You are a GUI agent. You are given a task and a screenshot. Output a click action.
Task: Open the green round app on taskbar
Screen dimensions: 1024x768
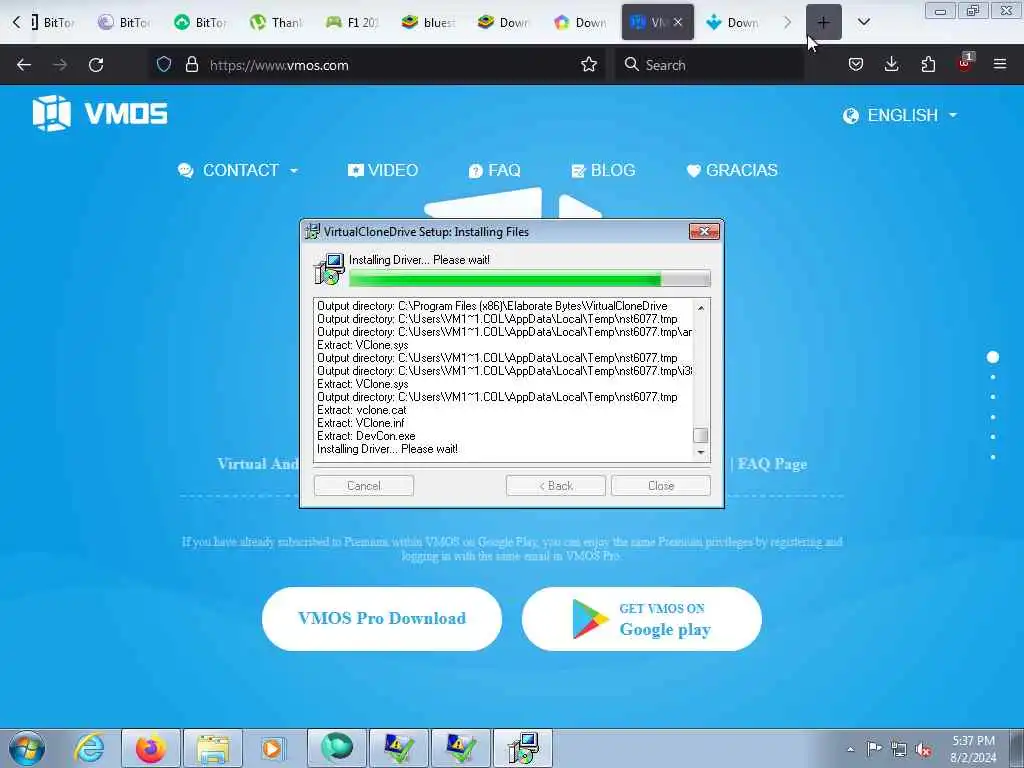tap(337, 748)
